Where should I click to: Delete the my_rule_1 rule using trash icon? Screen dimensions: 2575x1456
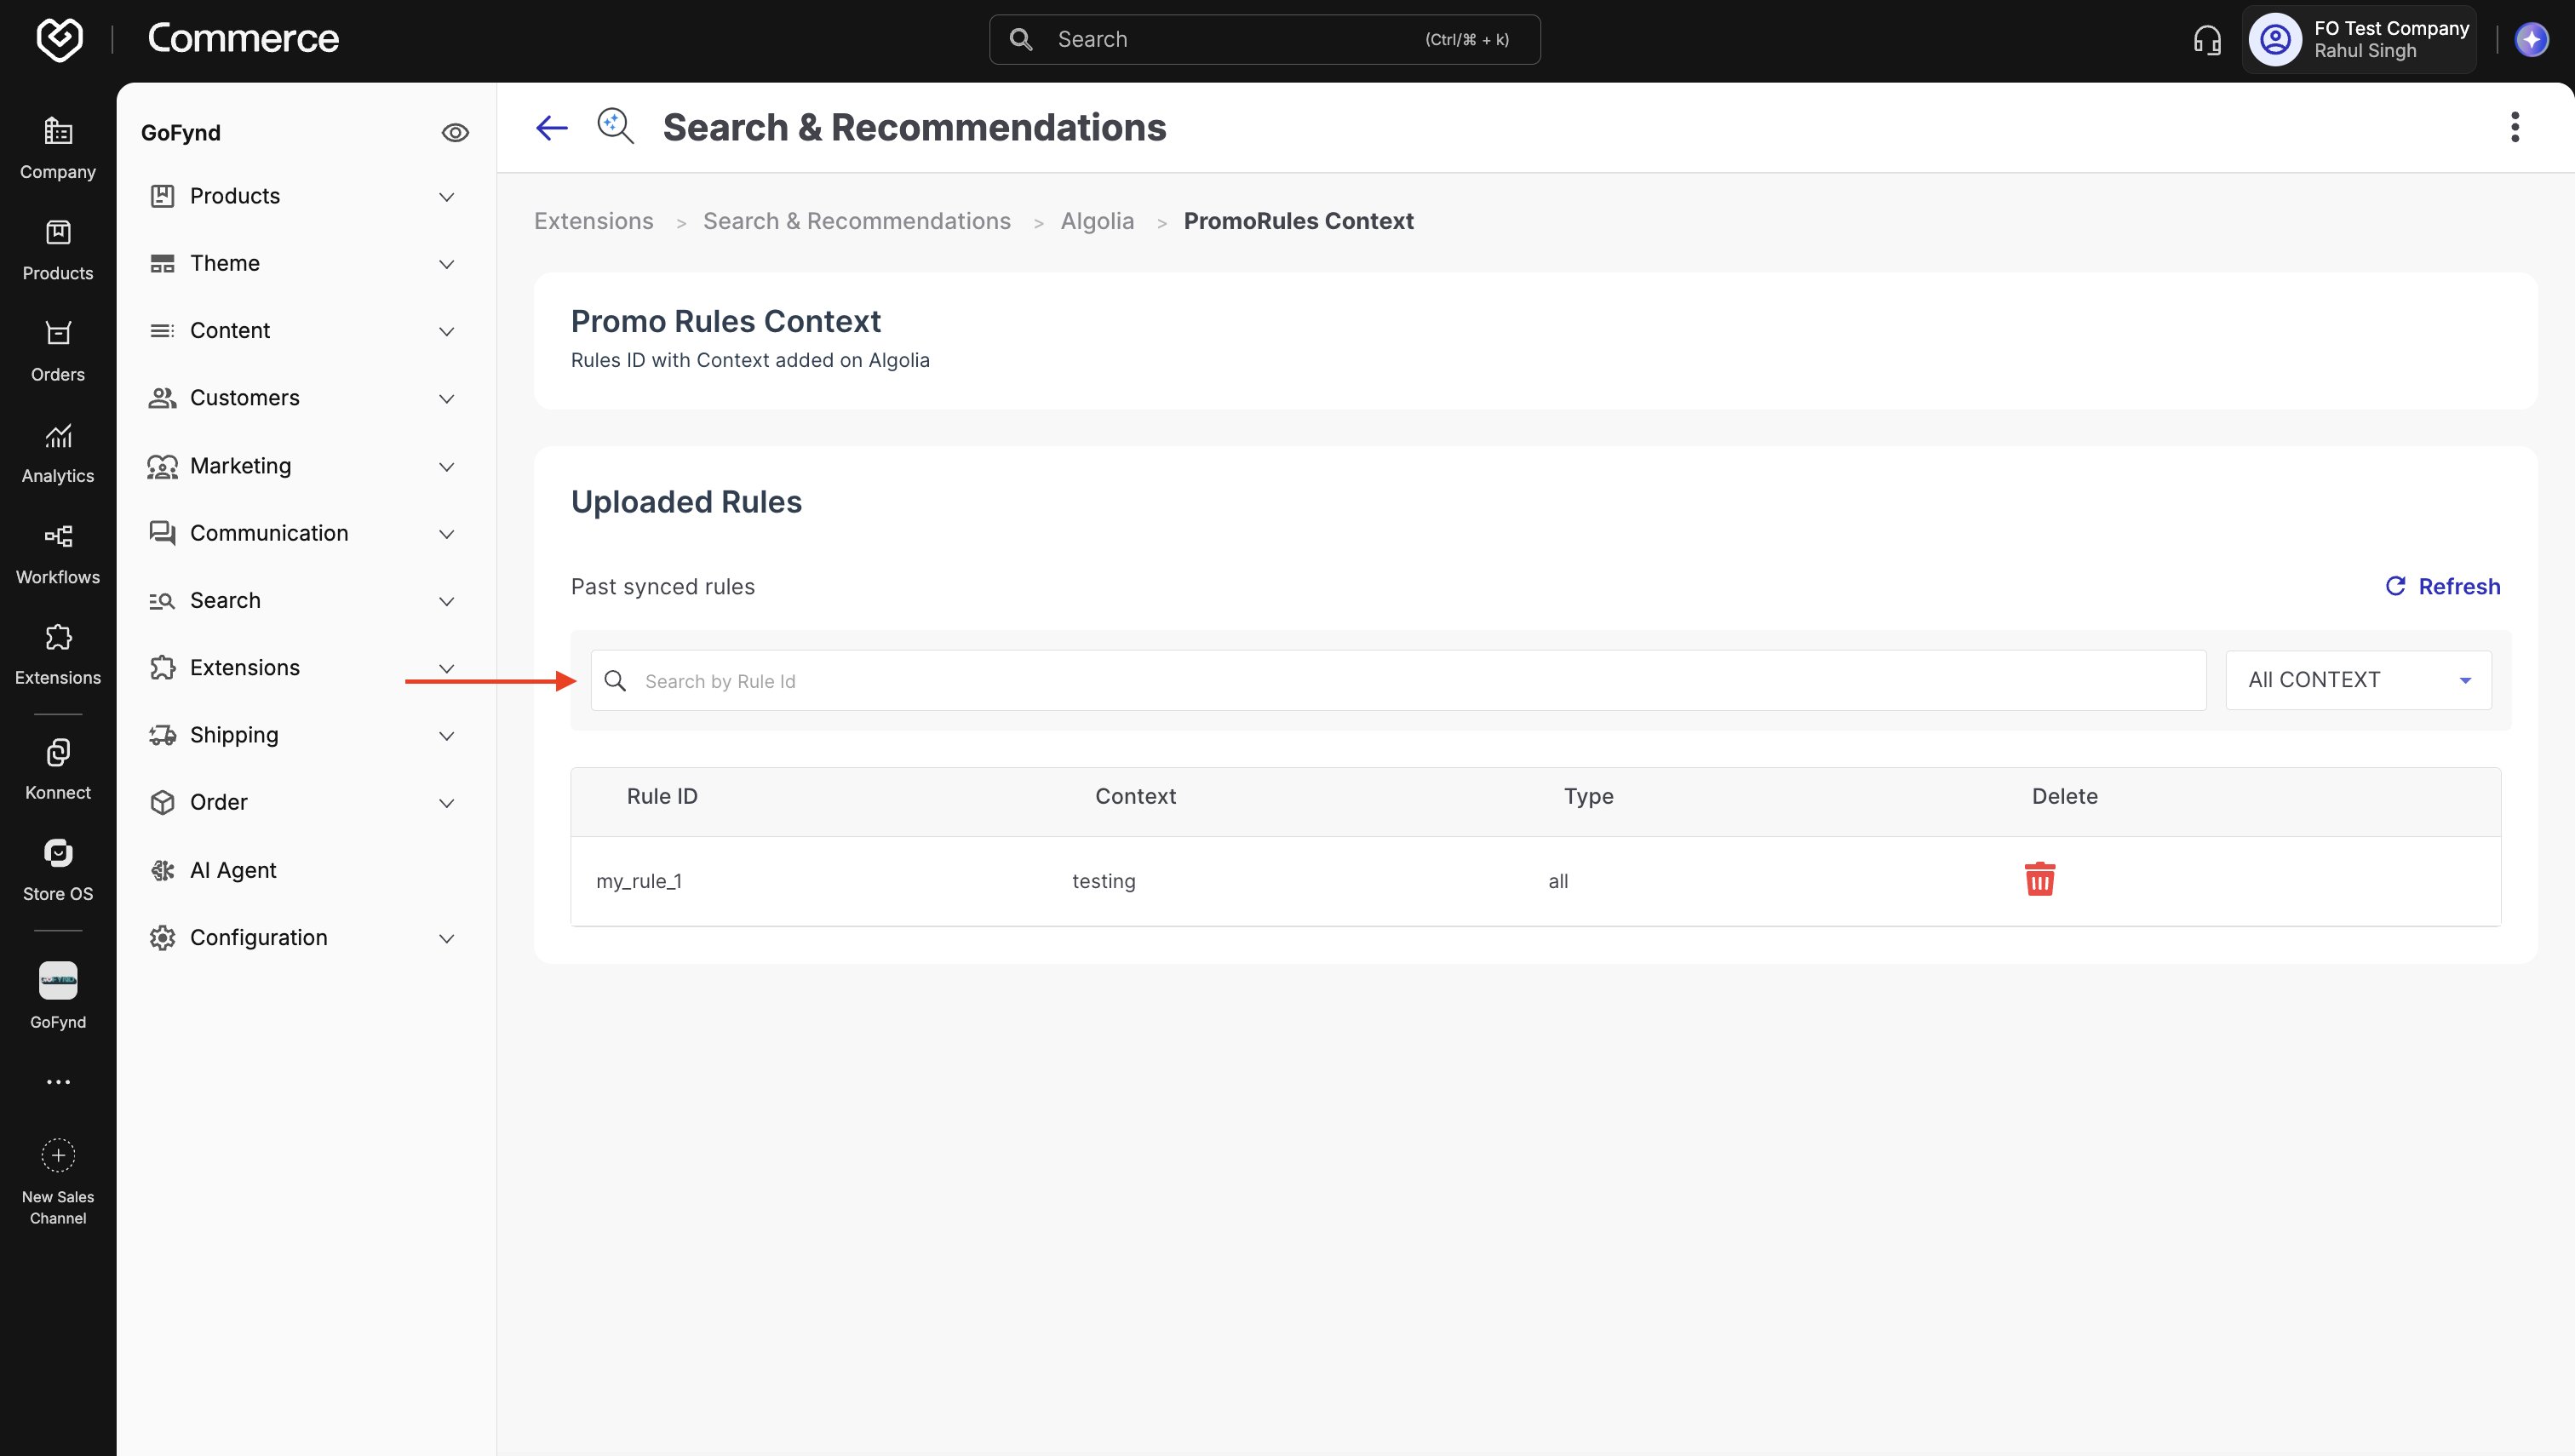[2039, 879]
